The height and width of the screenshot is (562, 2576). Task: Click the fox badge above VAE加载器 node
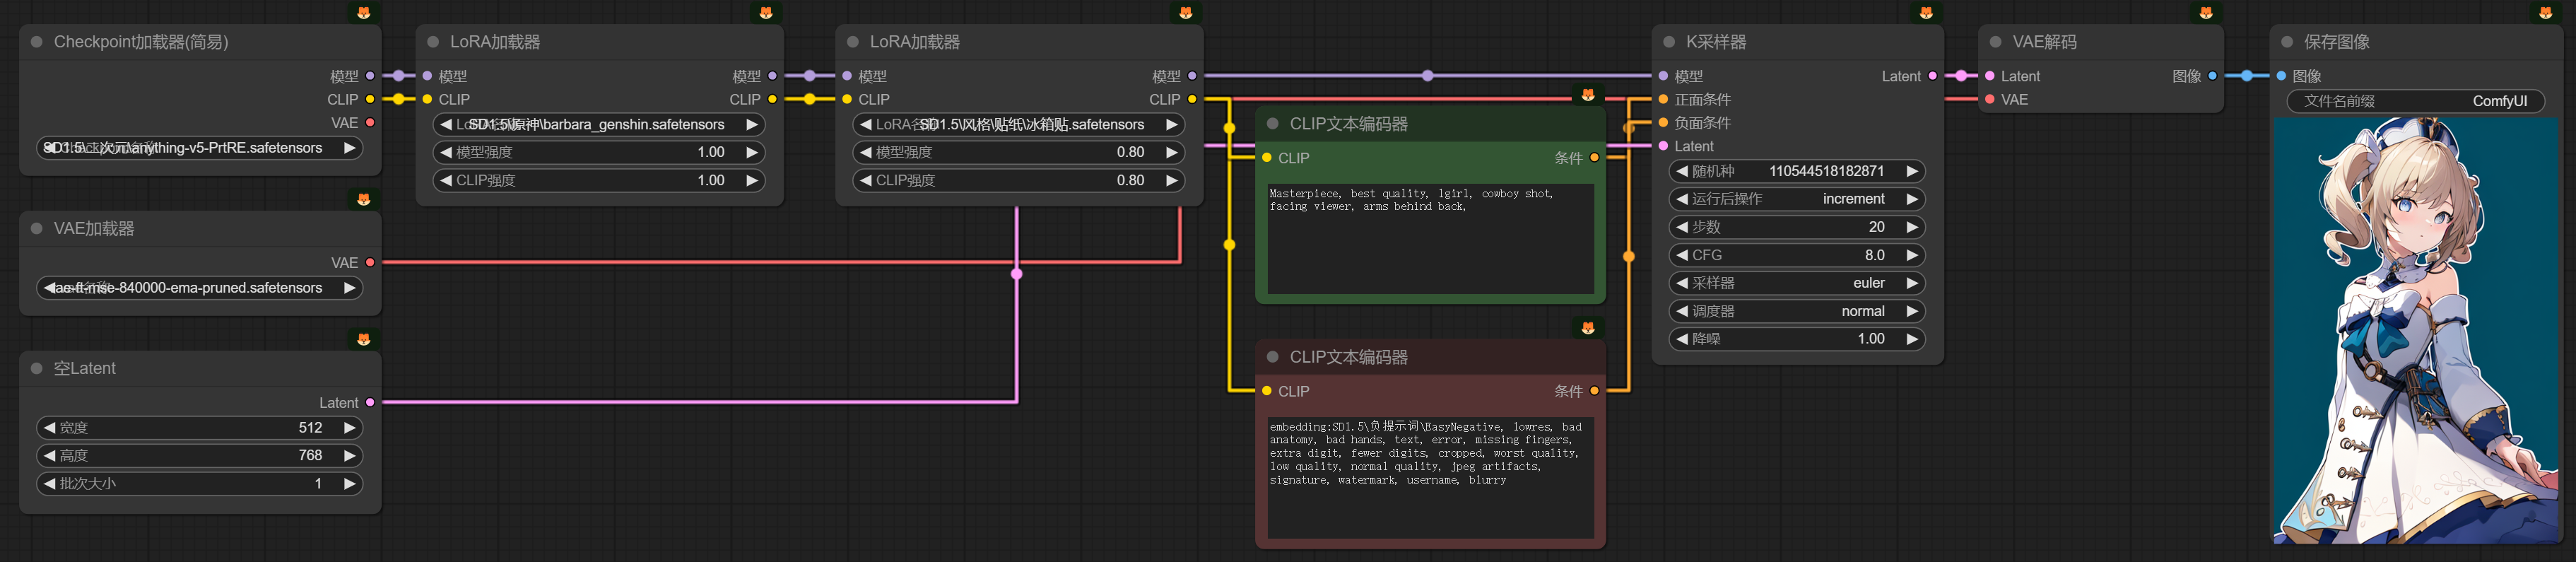click(x=363, y=199)
